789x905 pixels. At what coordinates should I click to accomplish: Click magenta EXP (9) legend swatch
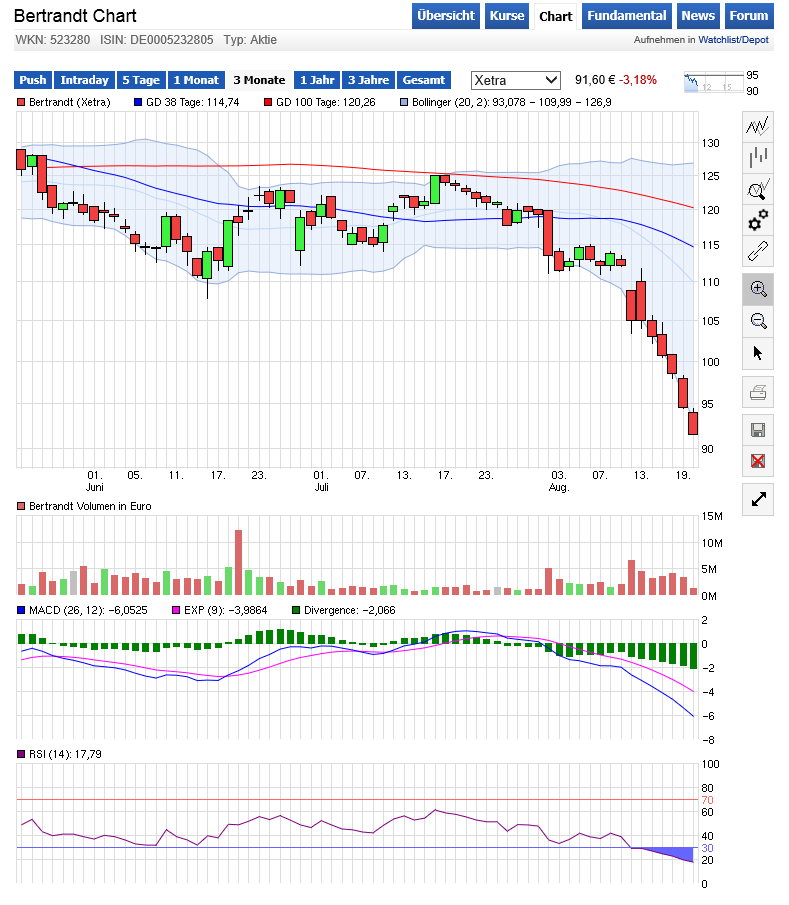point(176,610)
